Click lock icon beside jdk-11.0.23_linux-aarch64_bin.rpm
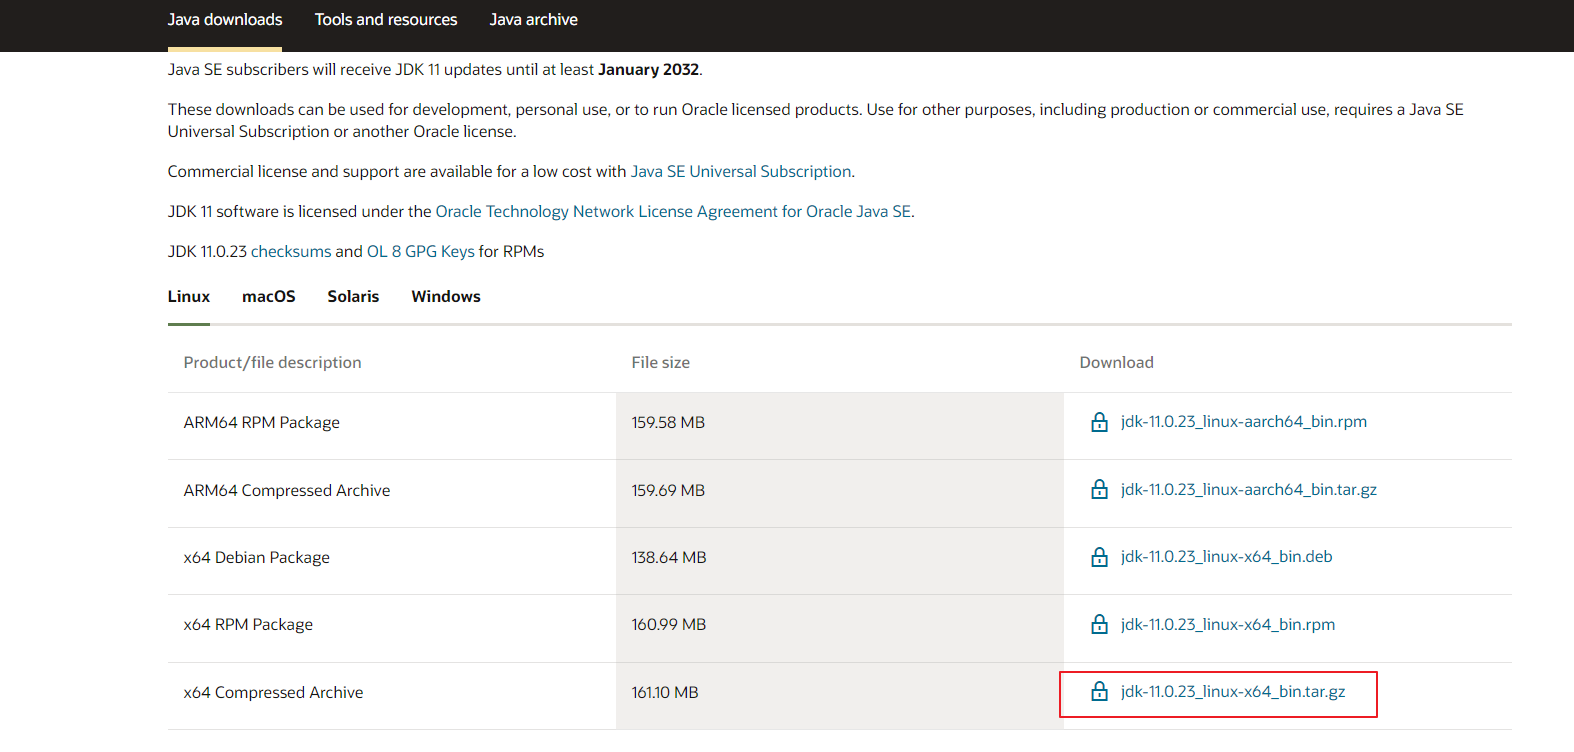 (1099, 422)
